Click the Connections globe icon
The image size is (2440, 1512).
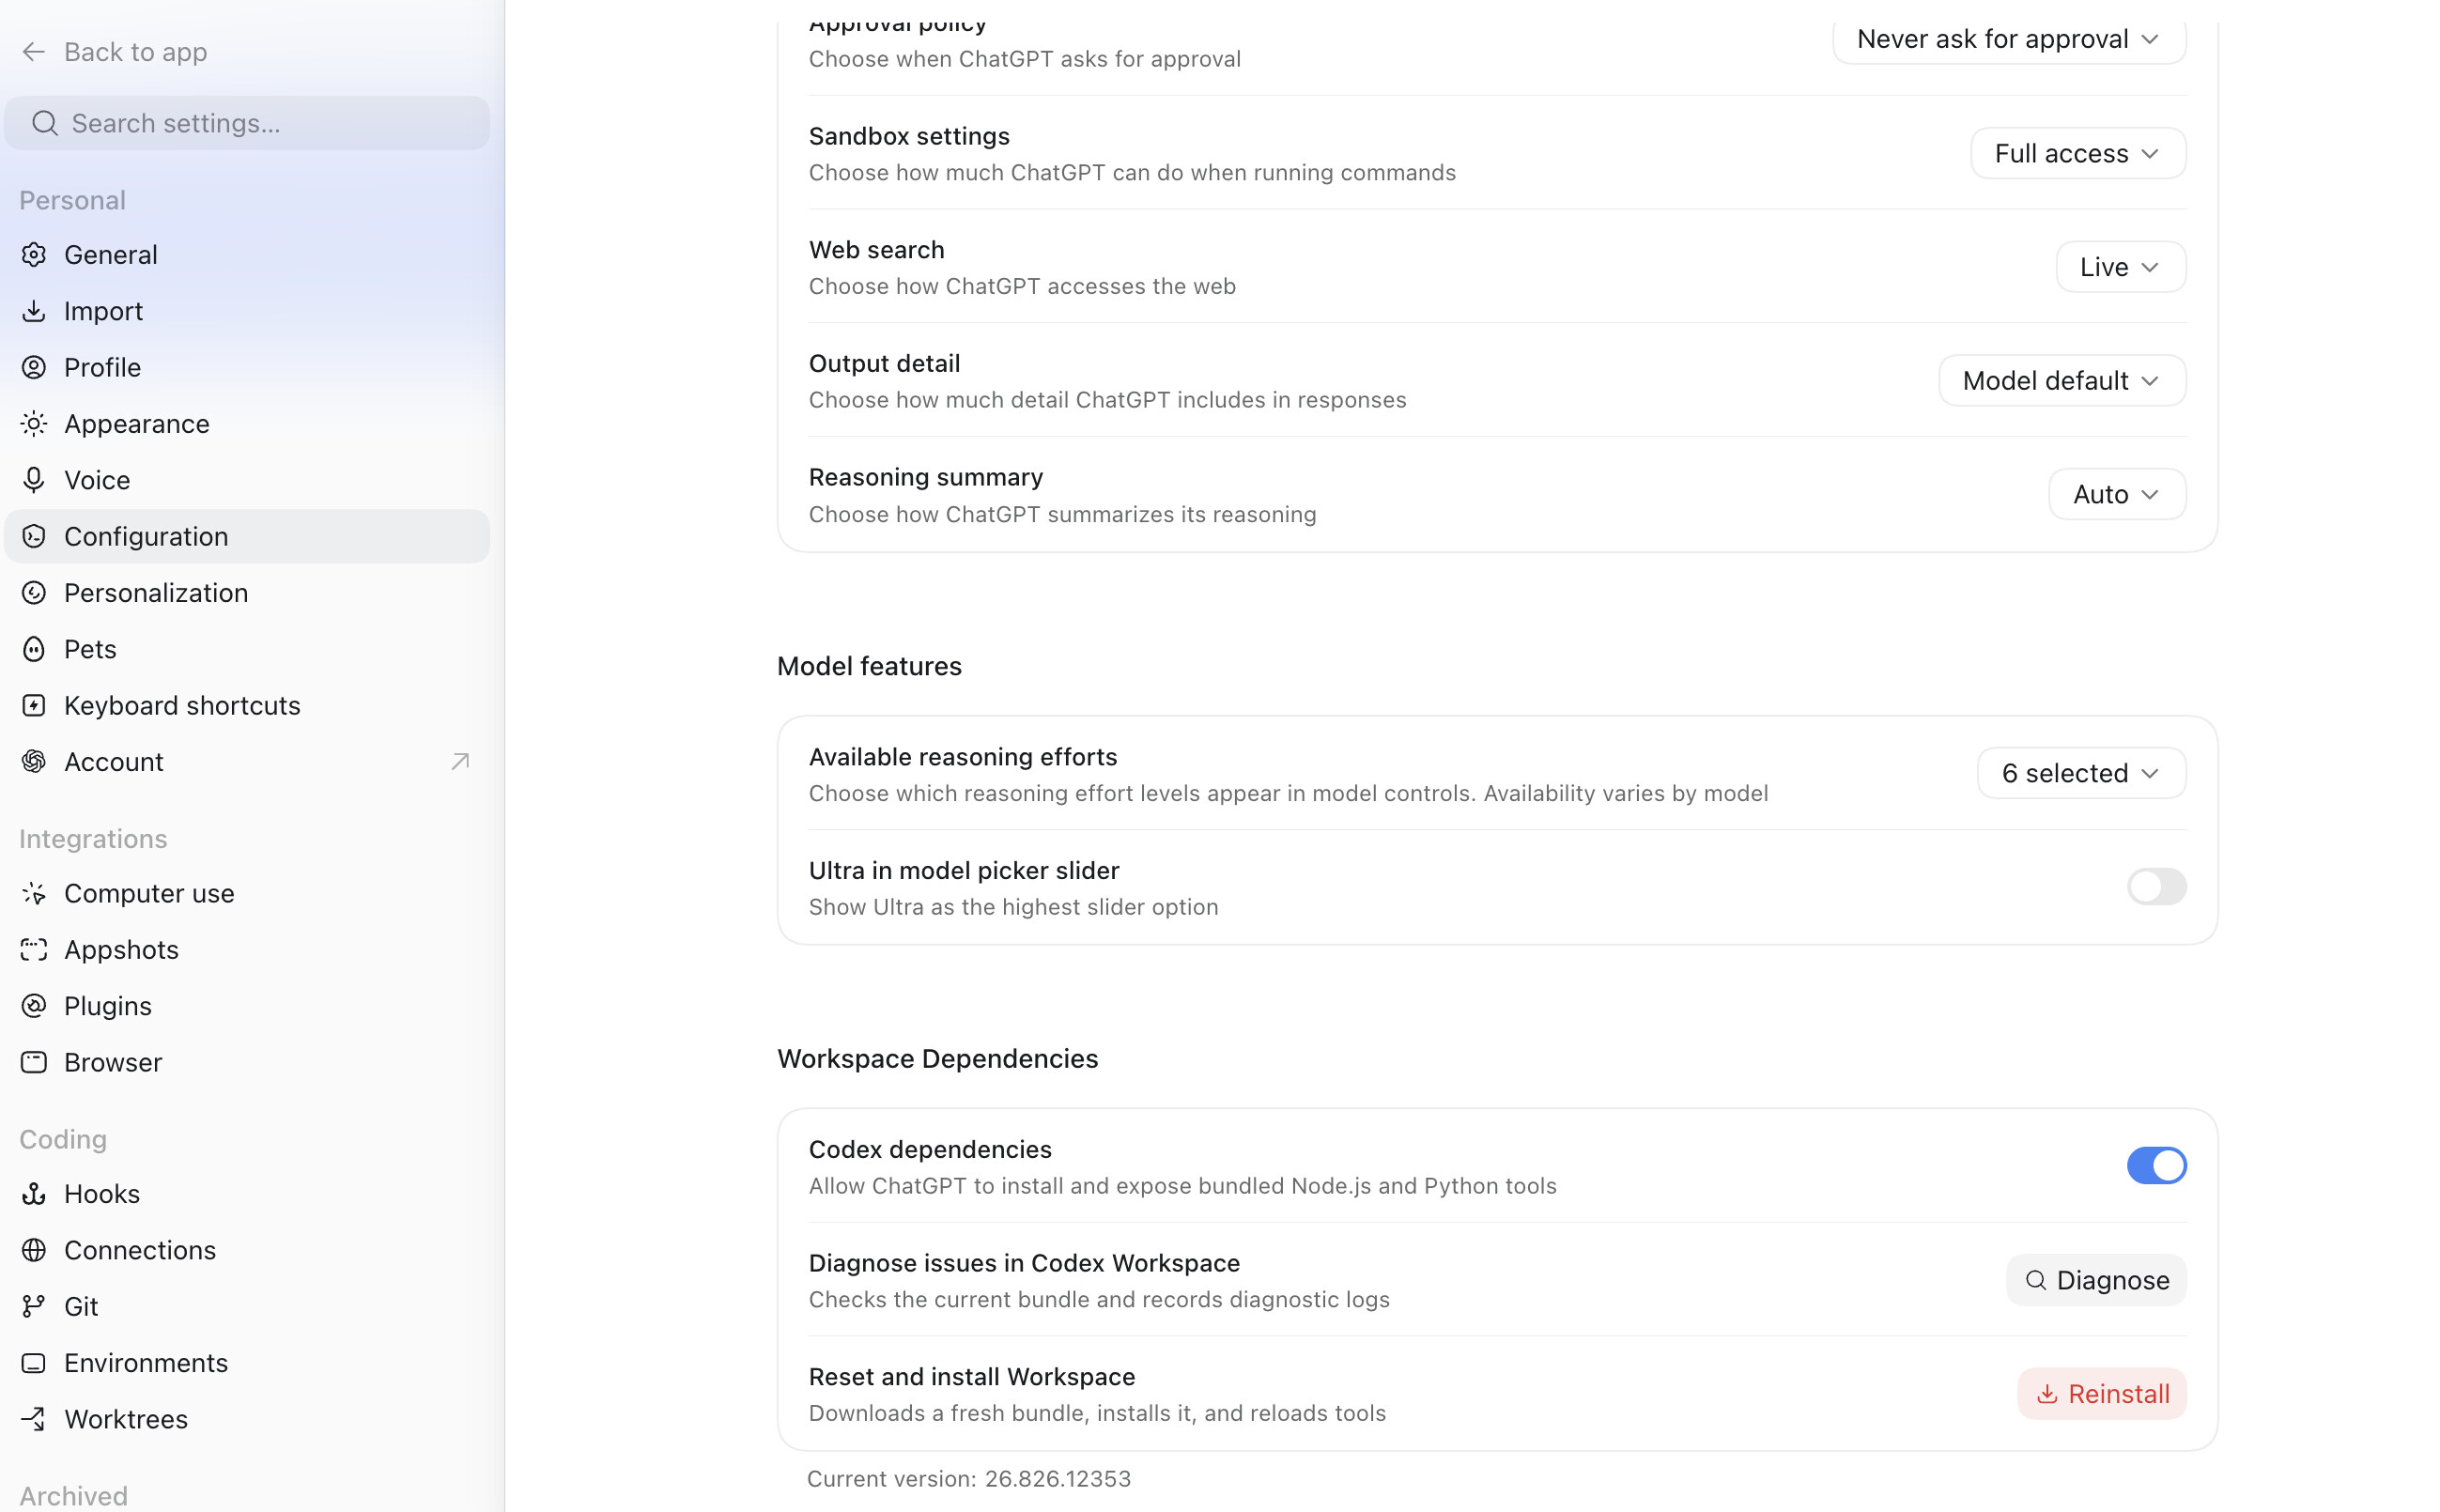coord(34,1250)
